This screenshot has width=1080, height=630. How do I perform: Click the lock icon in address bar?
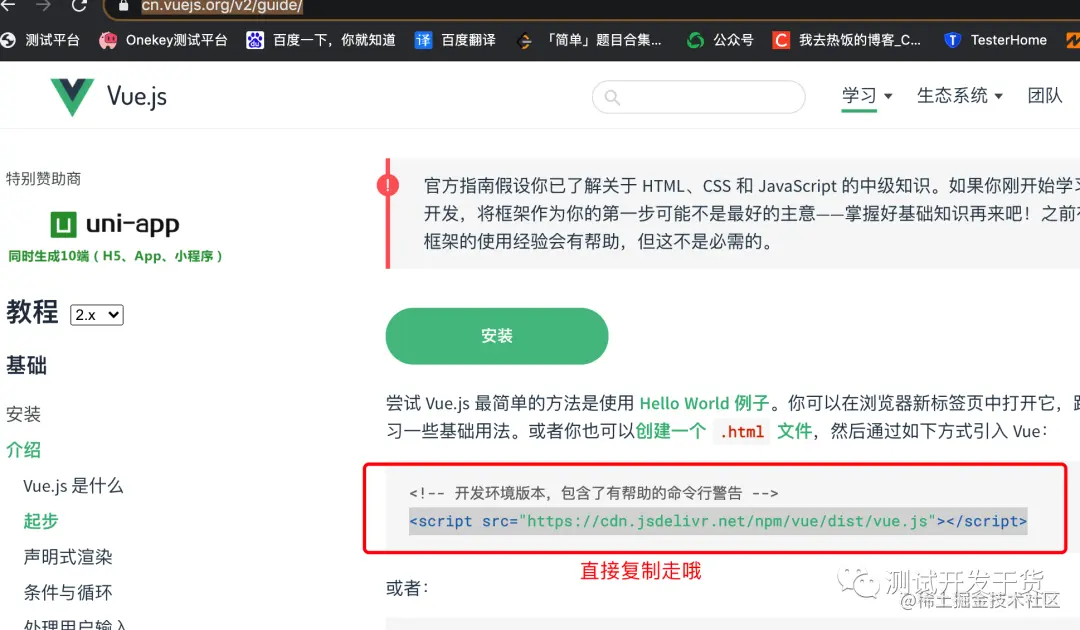coord(123,8)
